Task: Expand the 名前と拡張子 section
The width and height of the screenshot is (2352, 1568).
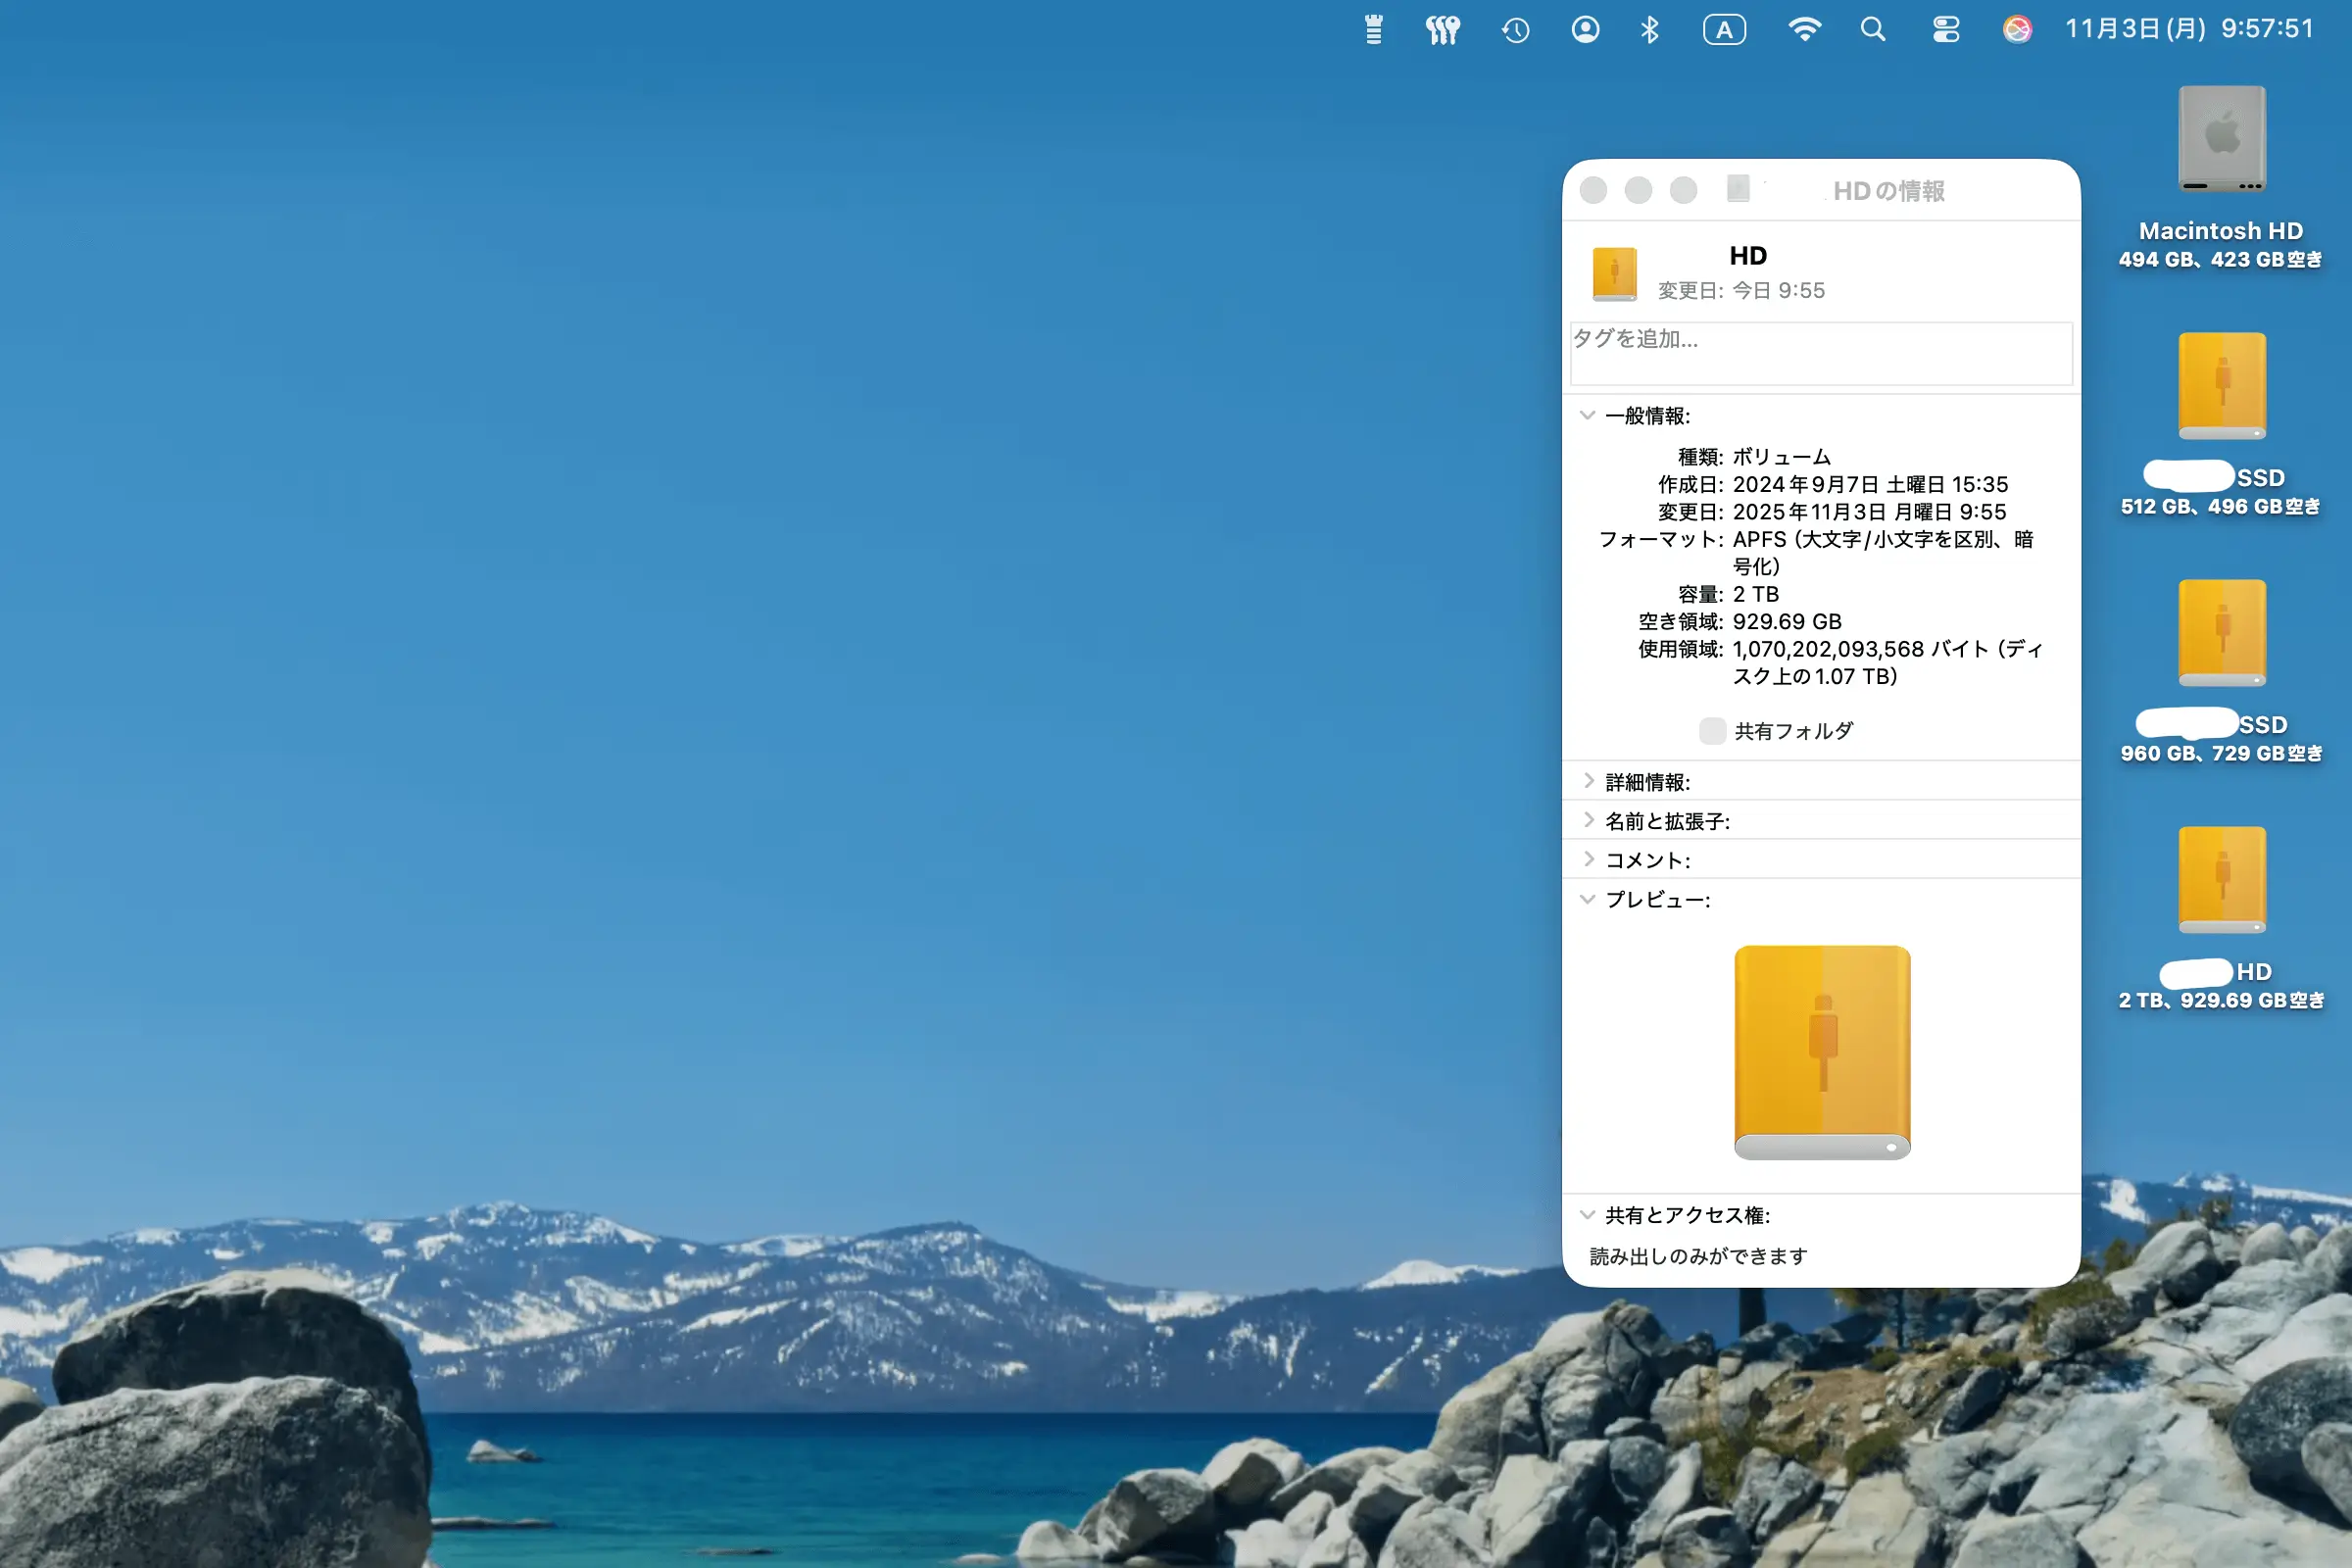Action: tap(1588, 820)
